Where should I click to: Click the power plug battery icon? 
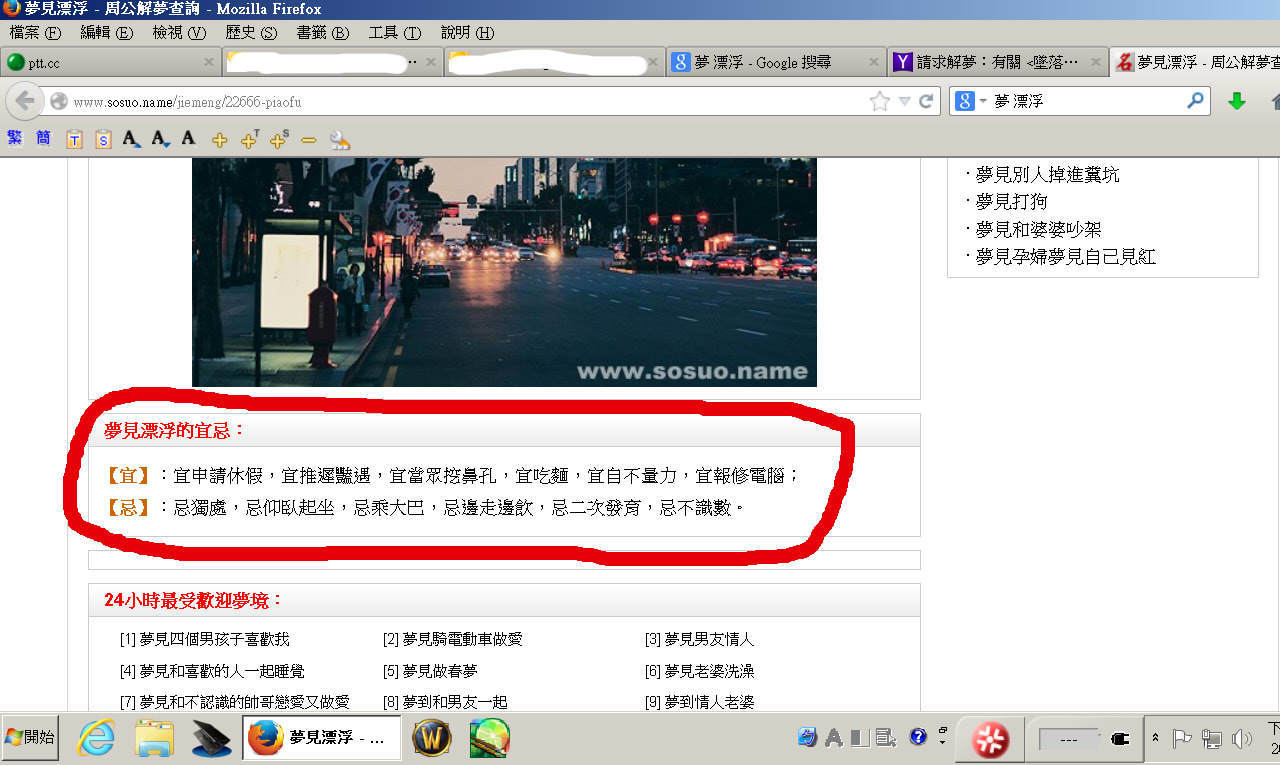[1120, 739]
